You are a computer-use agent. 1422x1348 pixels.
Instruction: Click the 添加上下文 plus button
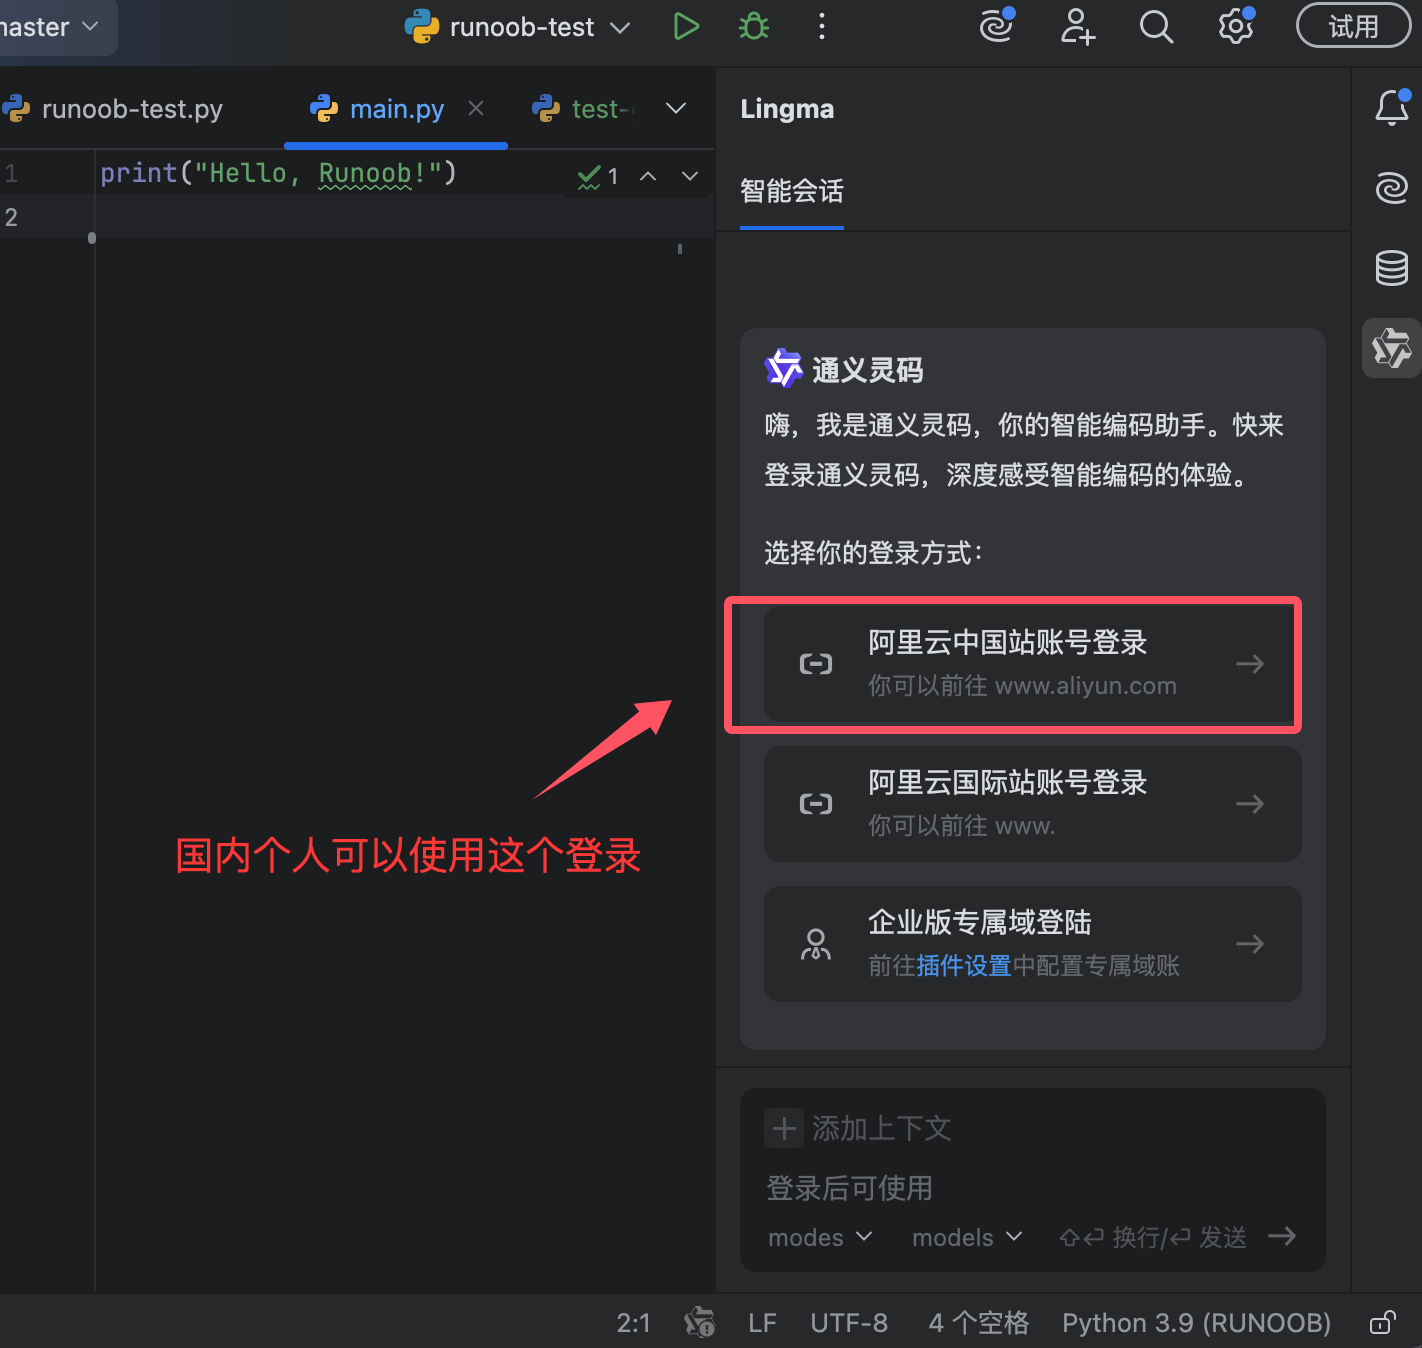coord(784,1128)
